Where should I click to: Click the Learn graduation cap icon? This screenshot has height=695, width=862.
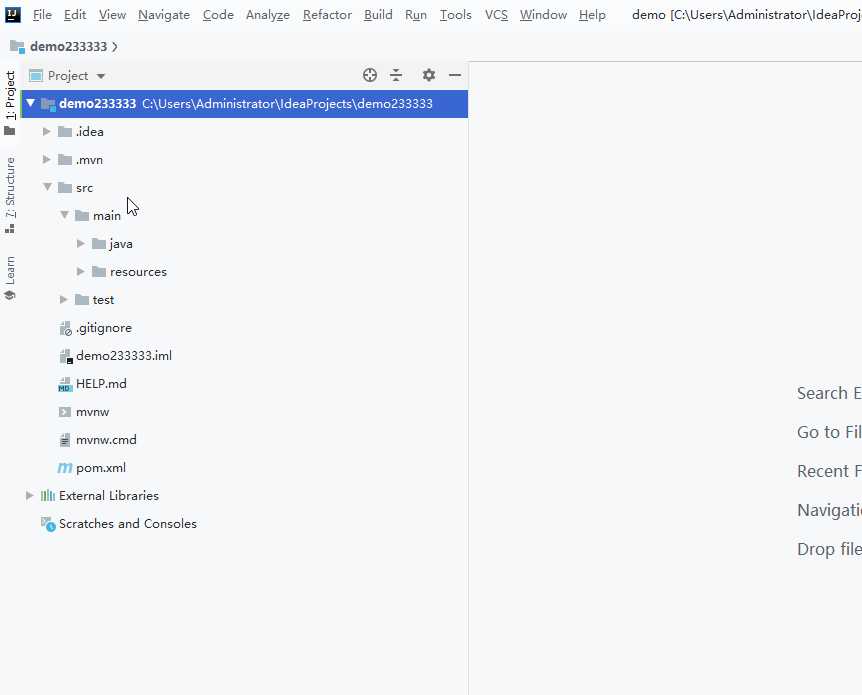coord(9,296)
